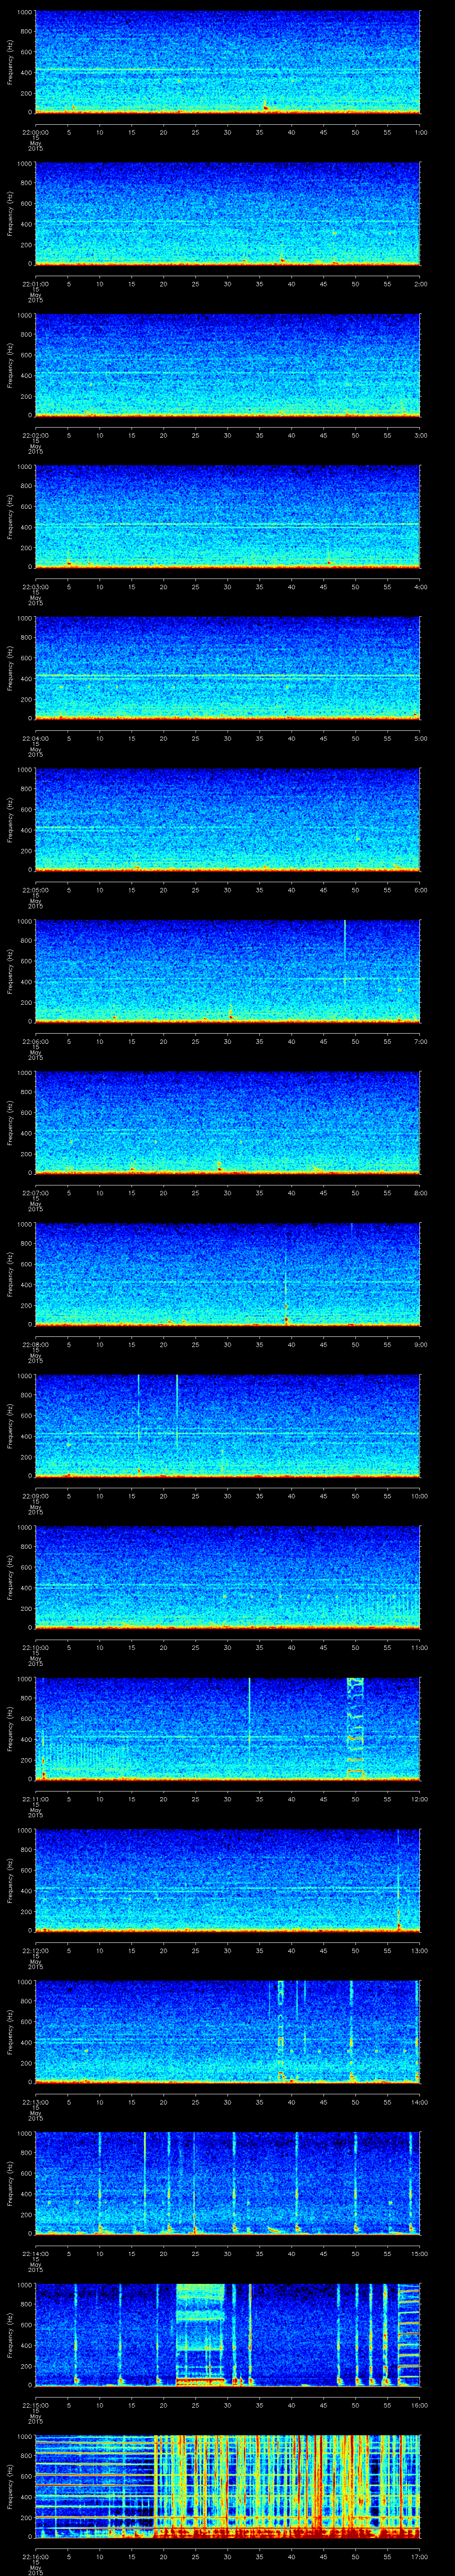This screenshot has width=455, height=2576.
Task: Click the '22:08:00' time label
Action: coord(35,1343)
